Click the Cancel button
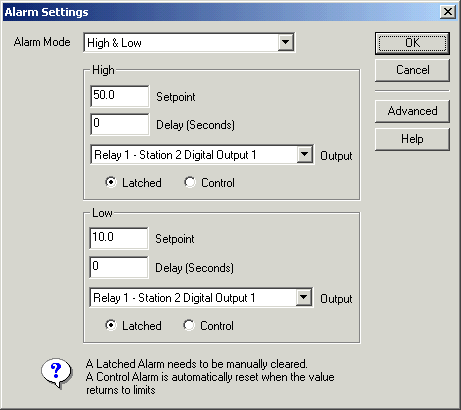This screenshot has height=410, width=461. pyautogui.click(x=412, y=70)
